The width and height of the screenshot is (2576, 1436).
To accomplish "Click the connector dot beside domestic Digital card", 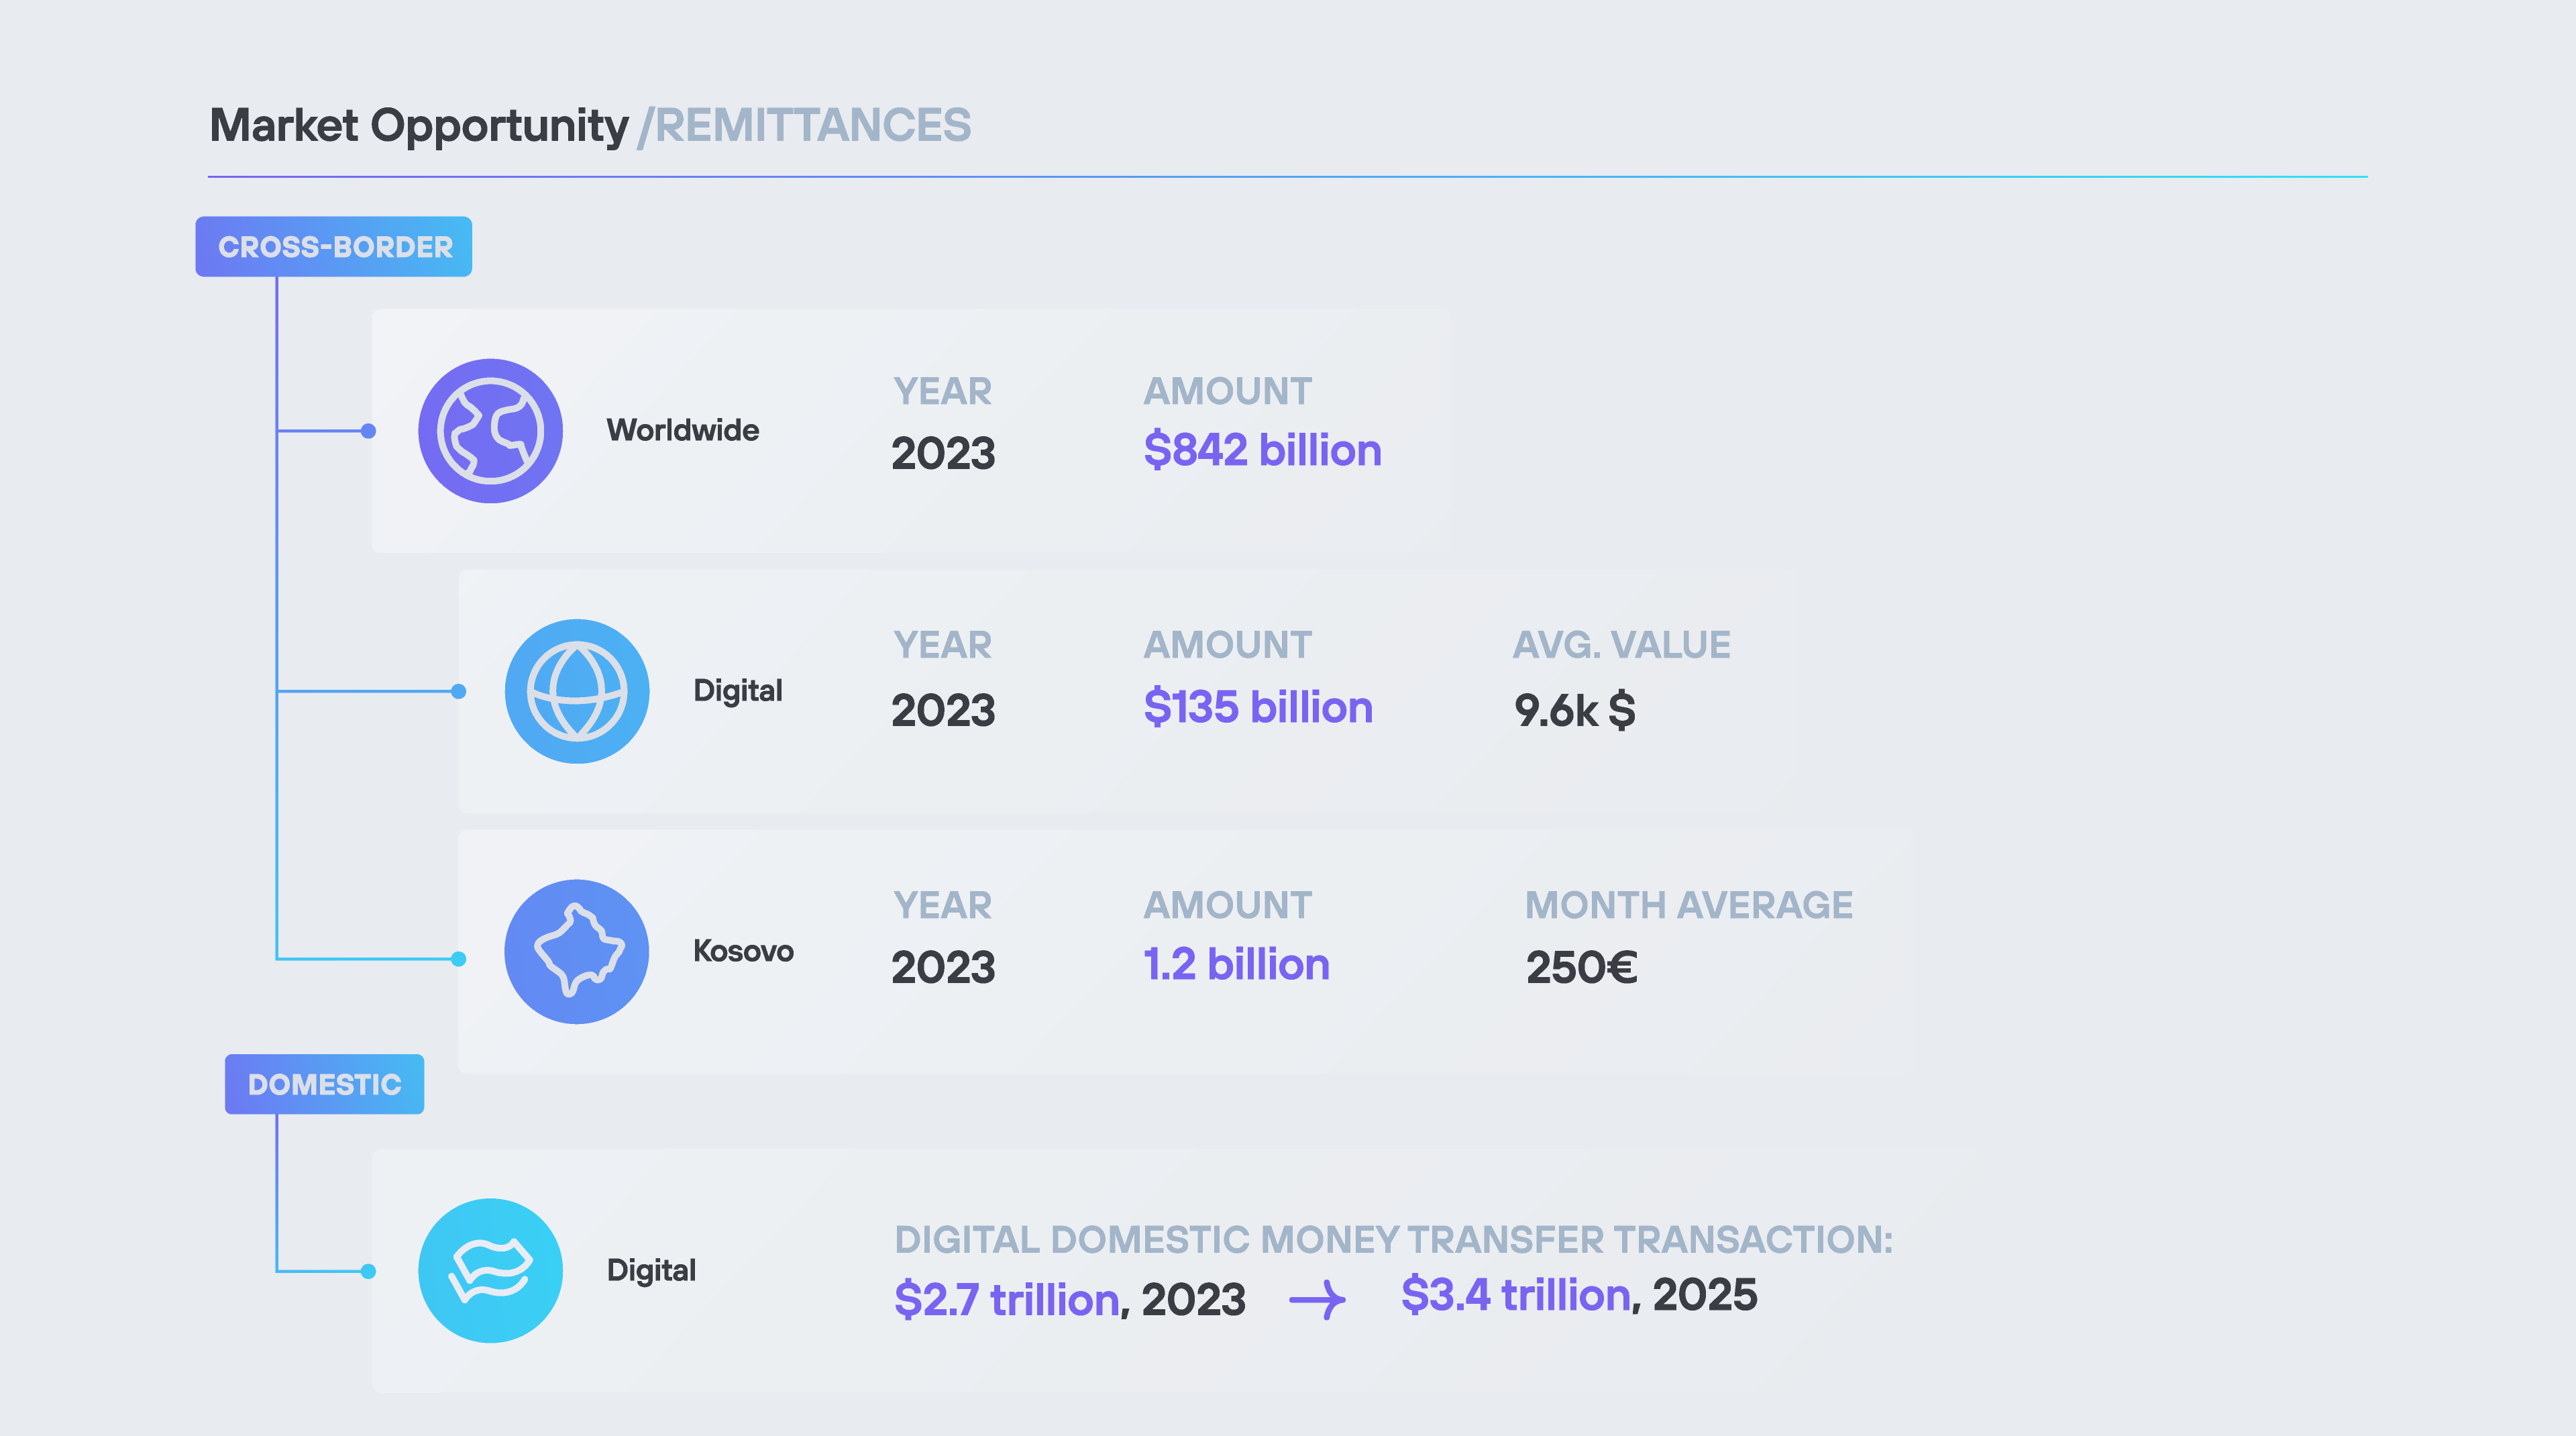I will coord(368,1271).
